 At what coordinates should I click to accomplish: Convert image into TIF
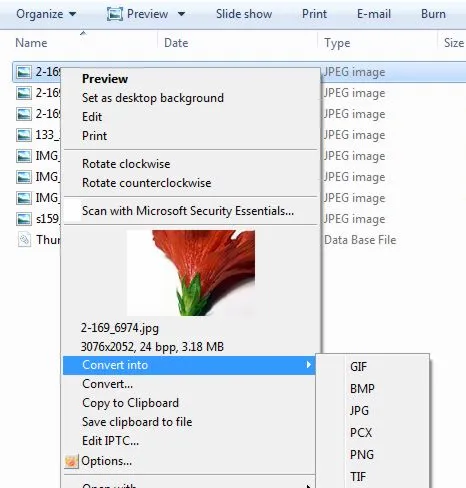pyautogui.click(x=358, y=477)
